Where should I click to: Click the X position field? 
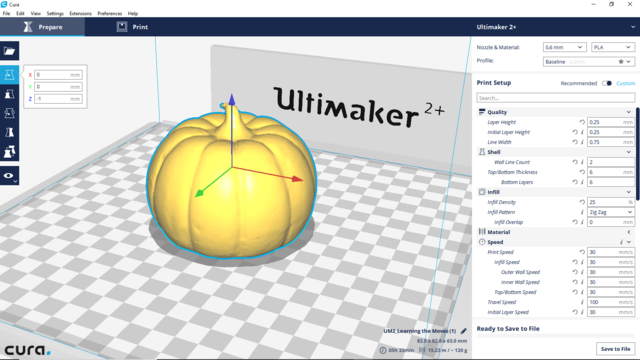click(58, 75)
